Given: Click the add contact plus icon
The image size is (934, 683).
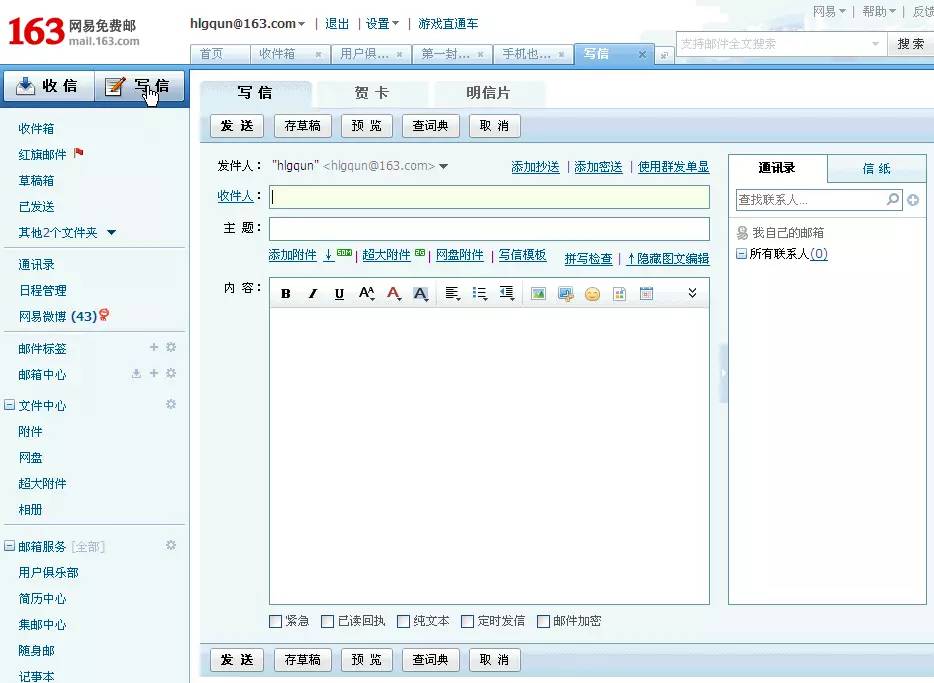Looking at the screenshot, I should coord(913,201).
